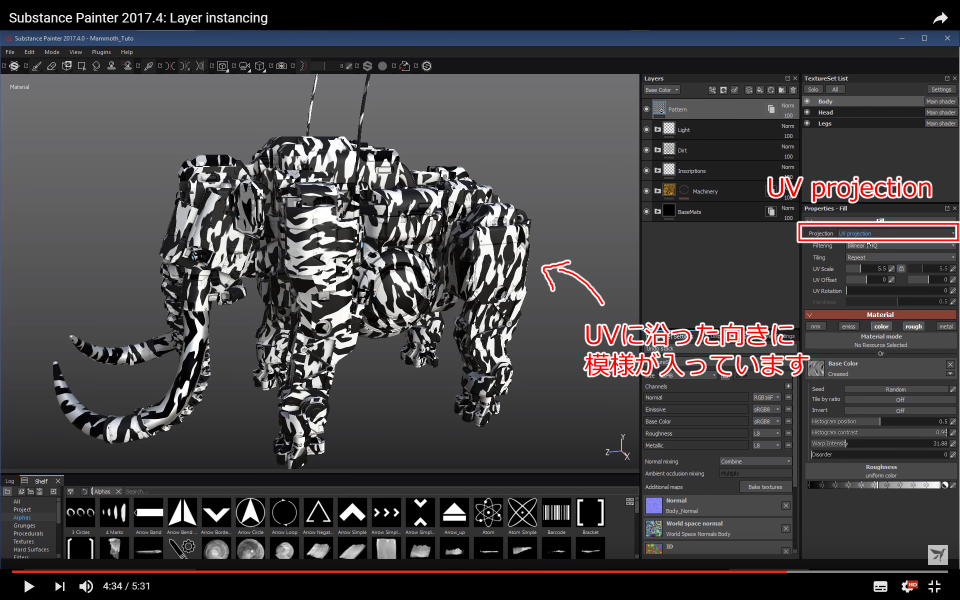960x600 pixels.
Task: Select the Polygon Fill tool
Action: pos(81,66)
